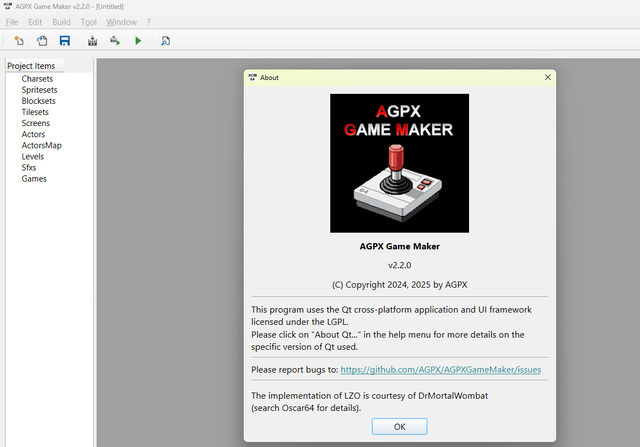The width and height of the screenshot is (640, 447).
Task: Click the New project toolbar icon
Action: click(x=19, y=41)
